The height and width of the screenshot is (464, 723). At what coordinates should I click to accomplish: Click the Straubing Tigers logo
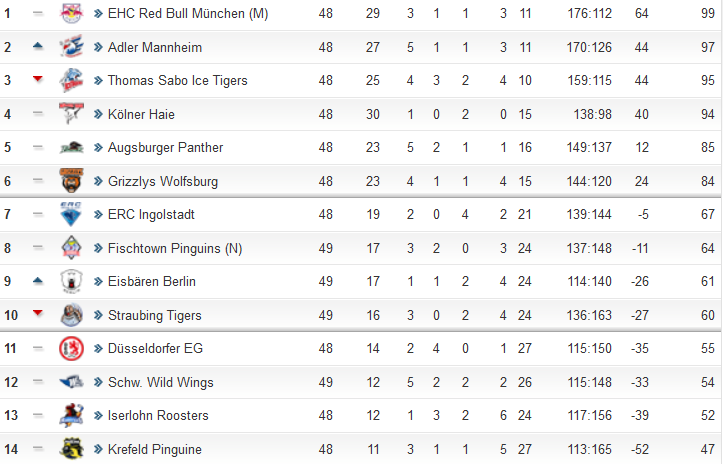[71, 315]
